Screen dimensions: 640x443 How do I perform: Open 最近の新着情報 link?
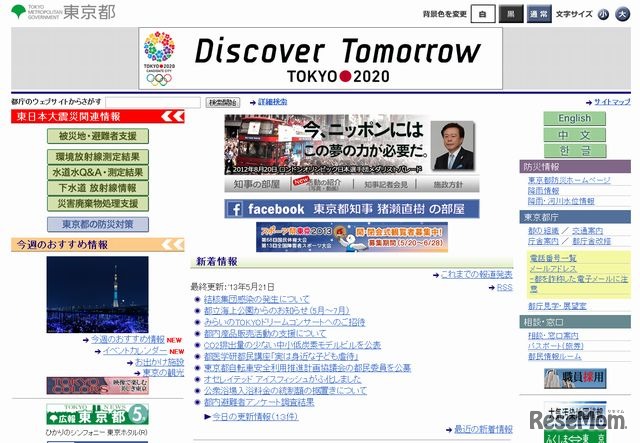pyautogui.click(x=483, y=429)
